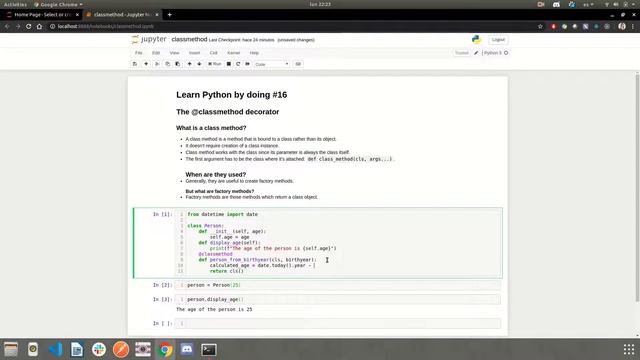Cut the selected cell using the scissors icon
Screen dimensions: 640x360
(x=157, y=64)
